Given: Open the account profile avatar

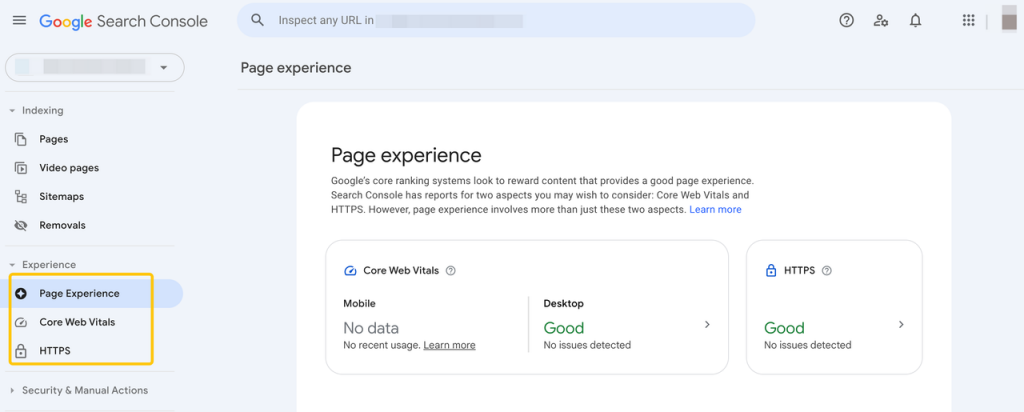Looking at the screenshot, I should [x=1010, y=20].
